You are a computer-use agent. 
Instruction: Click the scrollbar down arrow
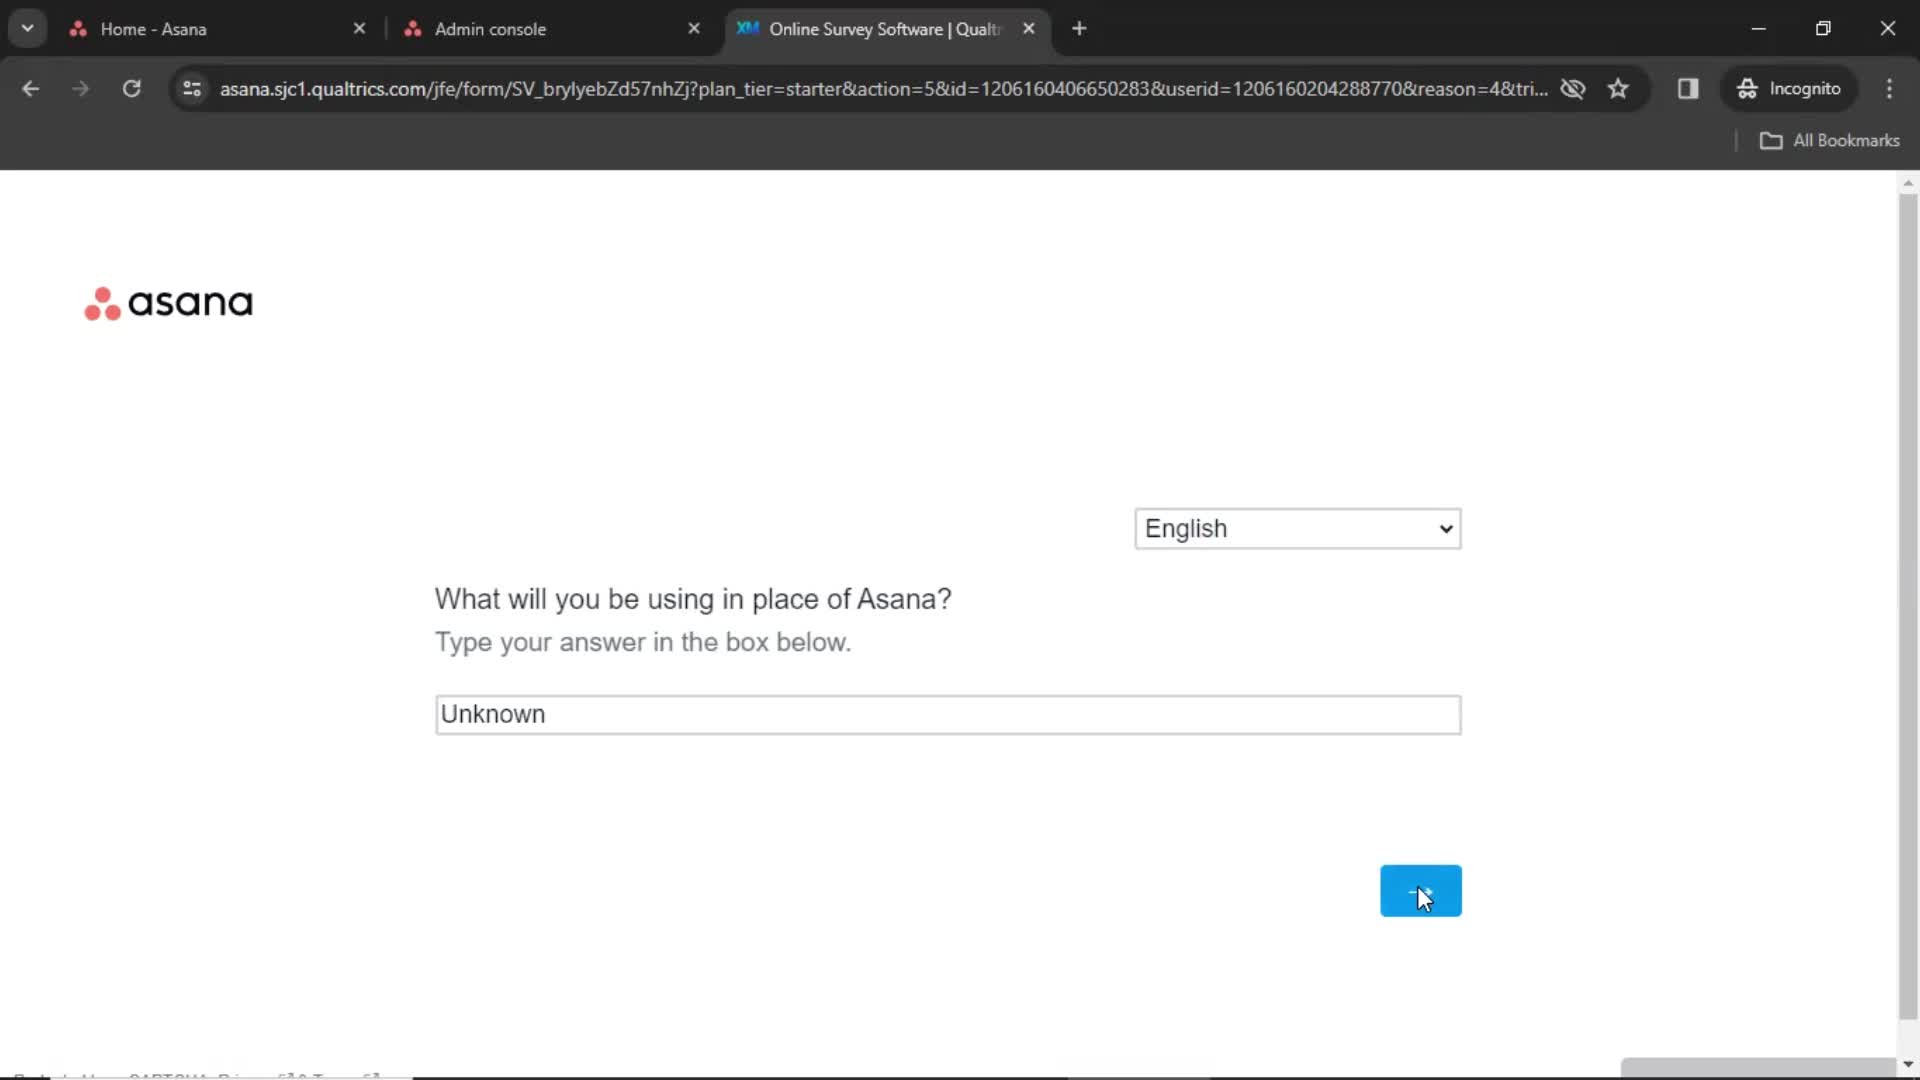(1908, 1065)
